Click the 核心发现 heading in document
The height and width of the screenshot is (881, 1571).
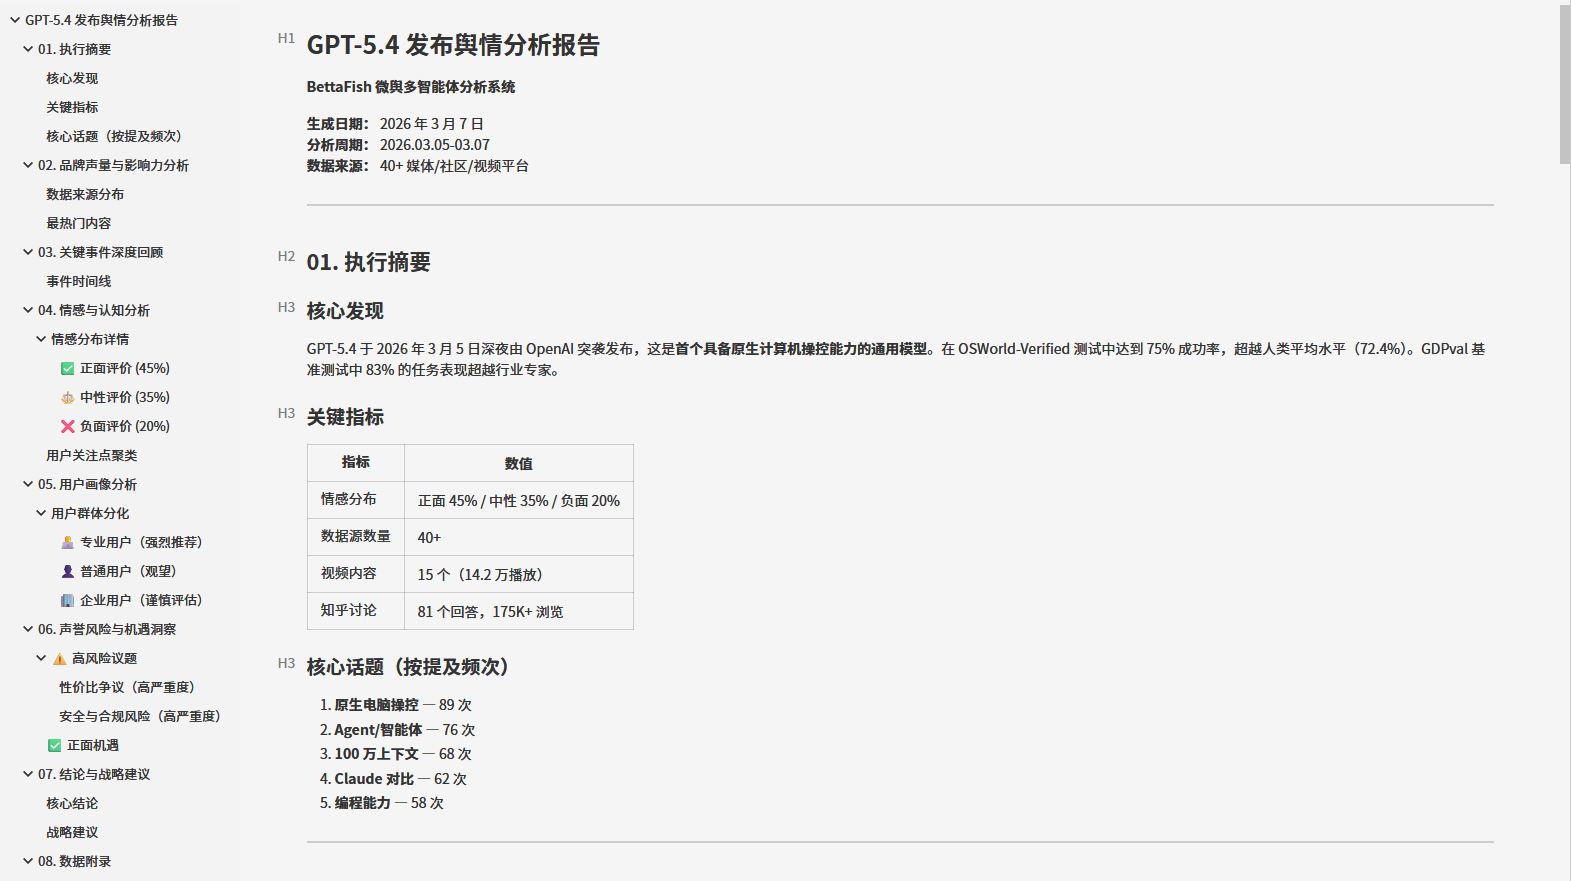coord(345,311)
